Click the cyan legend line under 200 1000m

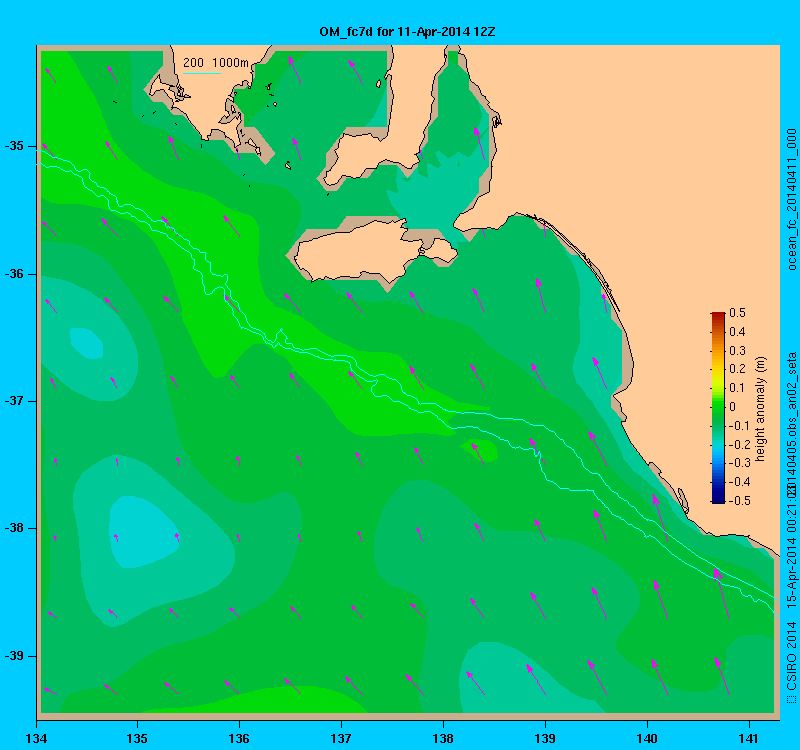pos(202,73)
